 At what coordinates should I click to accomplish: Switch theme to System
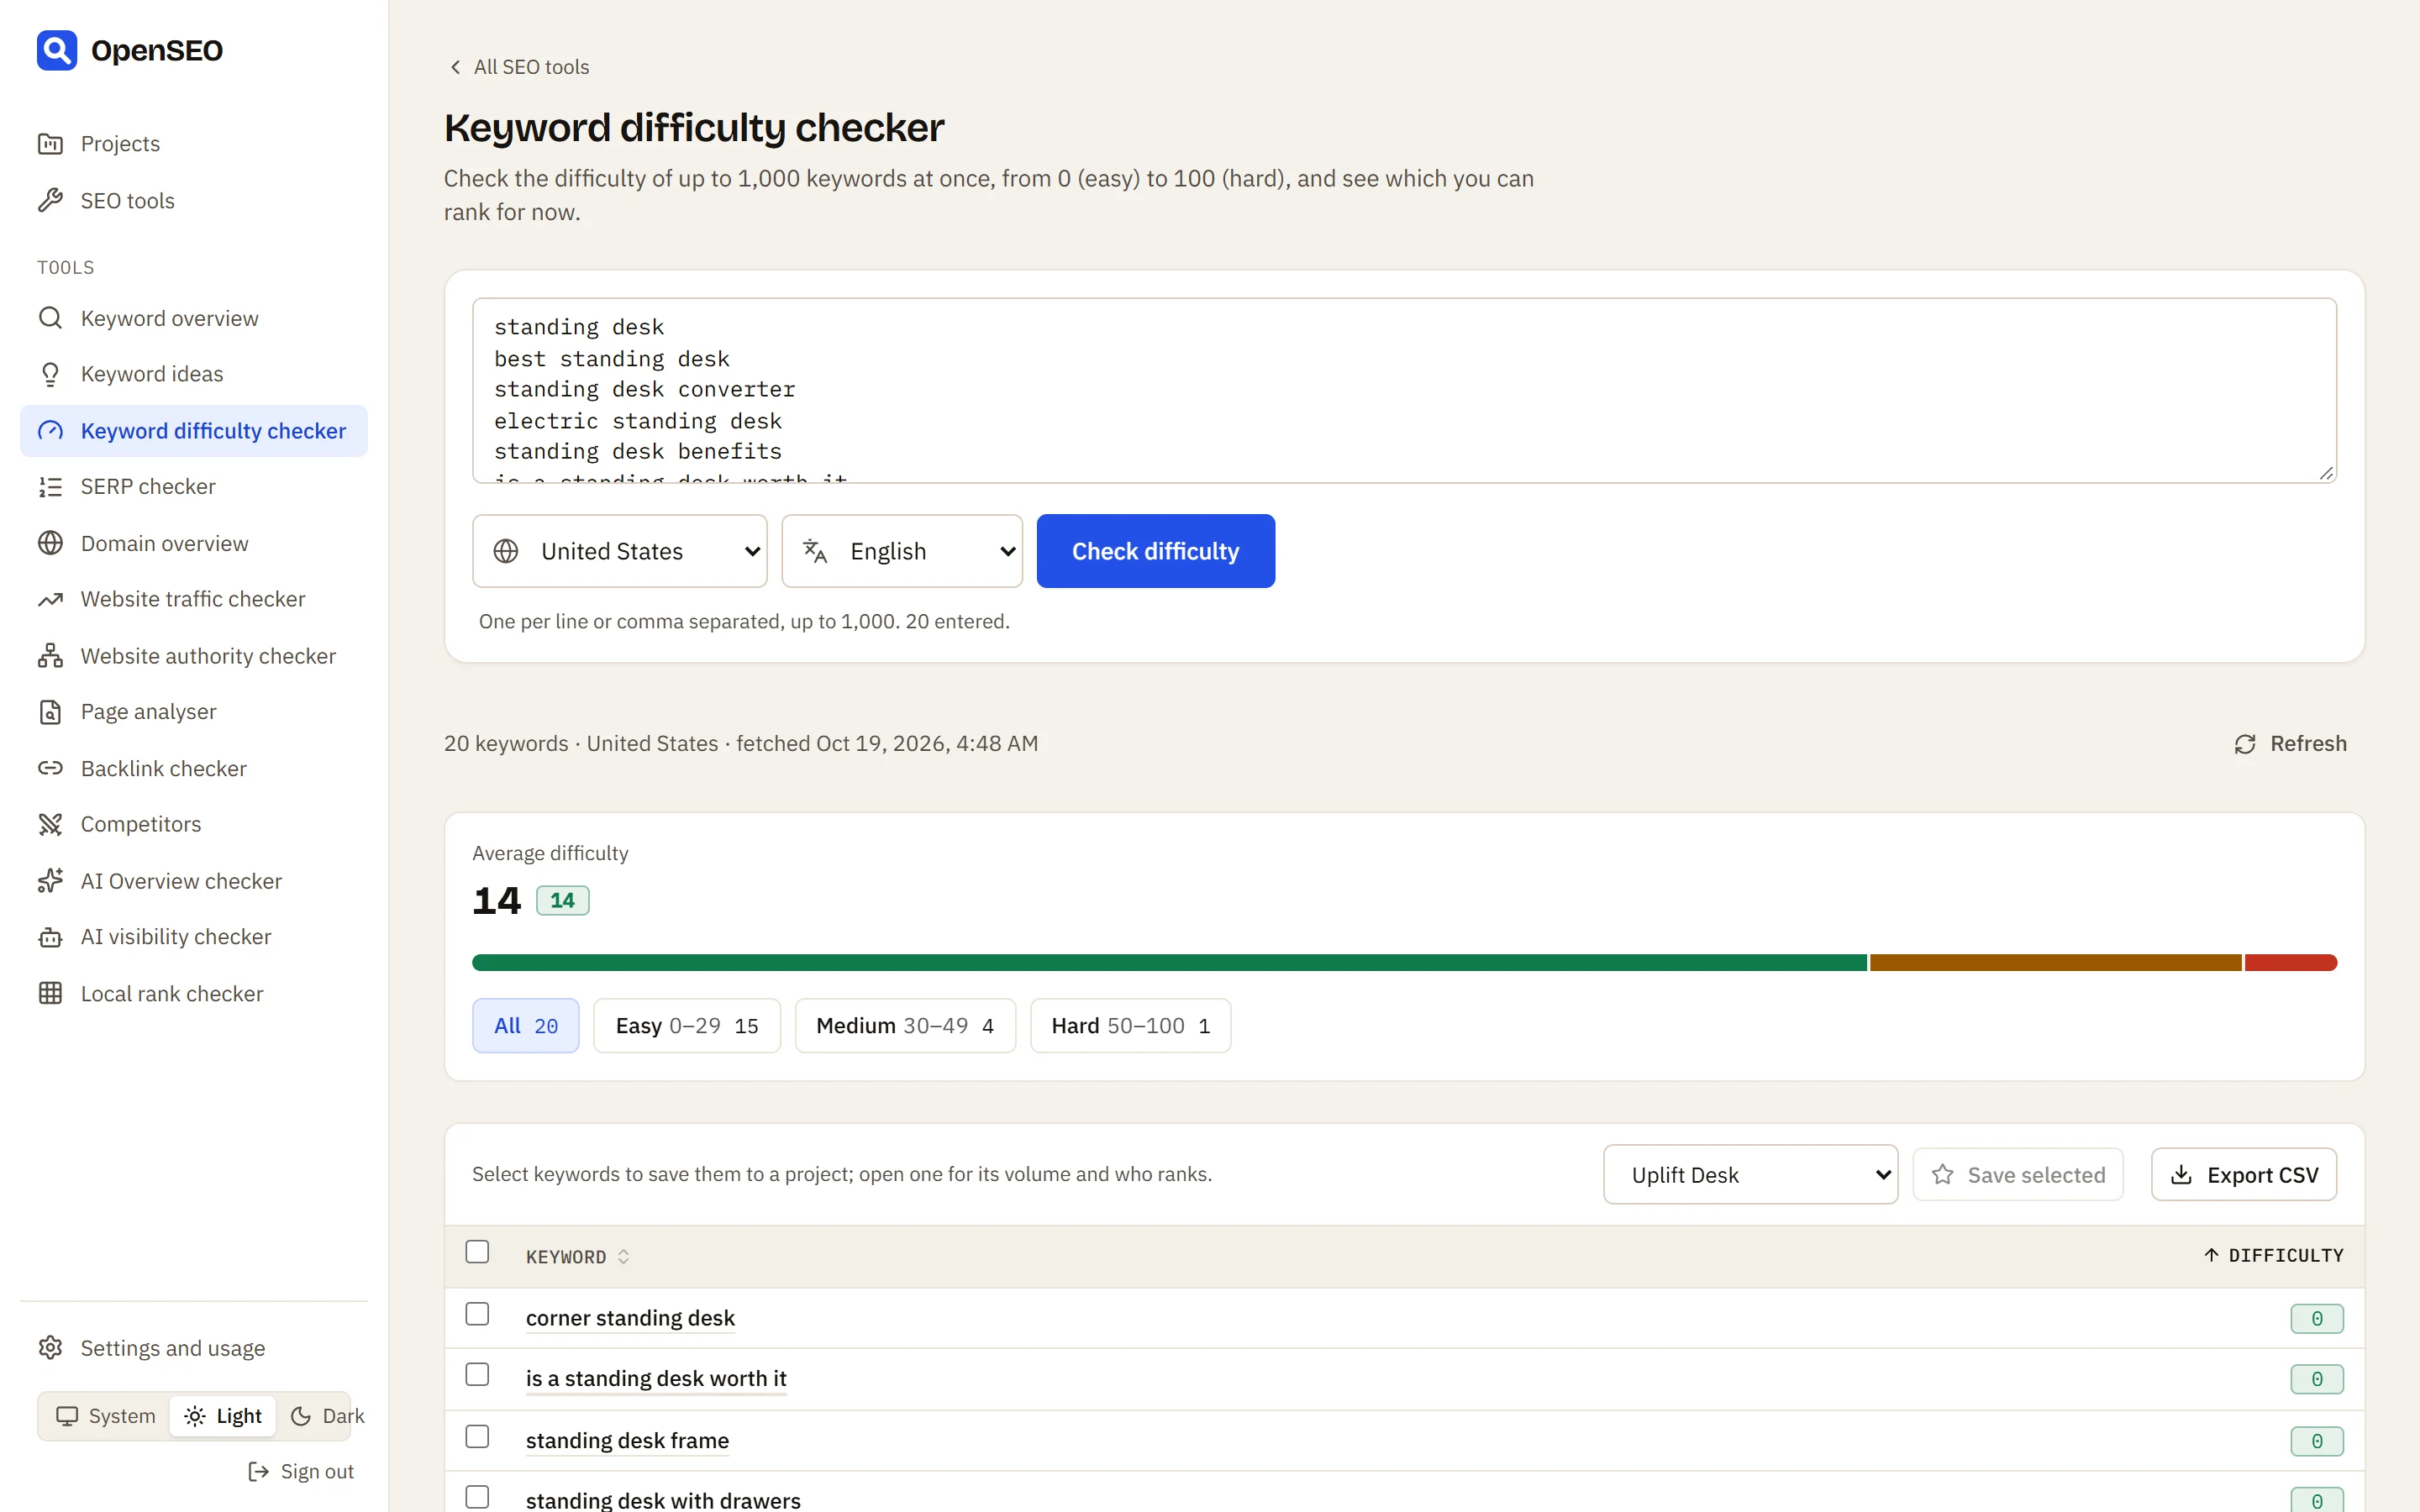point(106,1416)
